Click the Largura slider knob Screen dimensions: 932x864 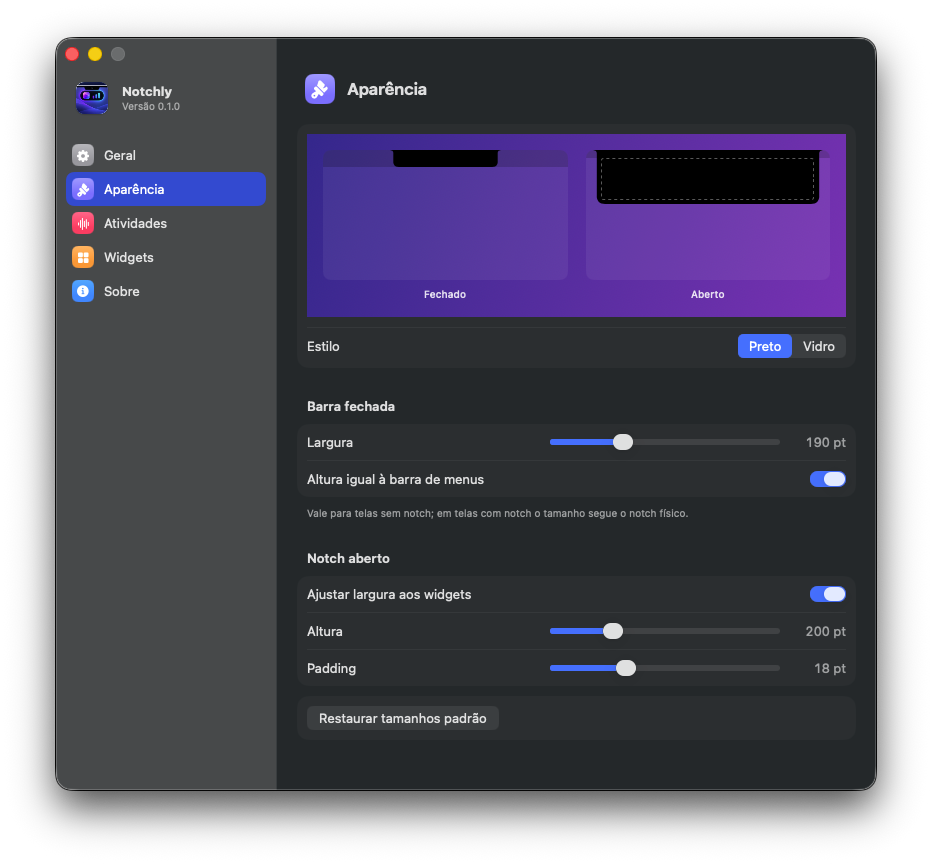coord(623,442)
